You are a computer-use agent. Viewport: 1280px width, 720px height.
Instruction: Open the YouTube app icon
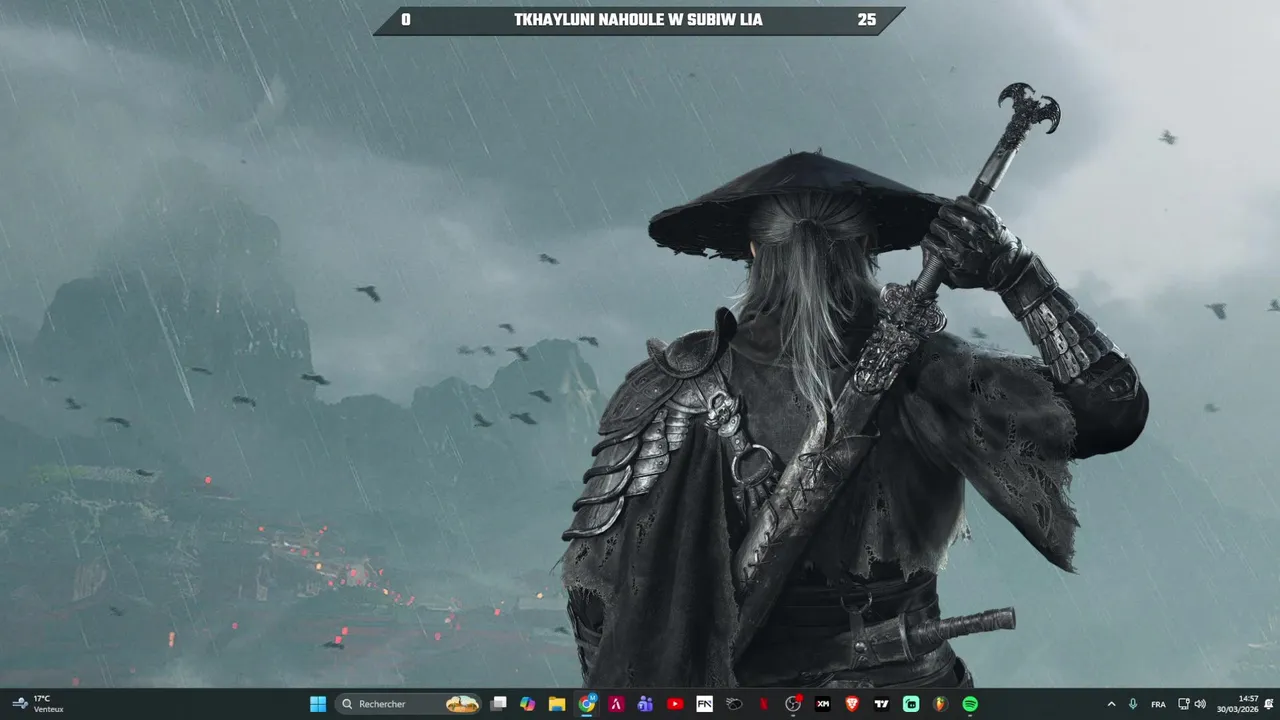point(675,704)
